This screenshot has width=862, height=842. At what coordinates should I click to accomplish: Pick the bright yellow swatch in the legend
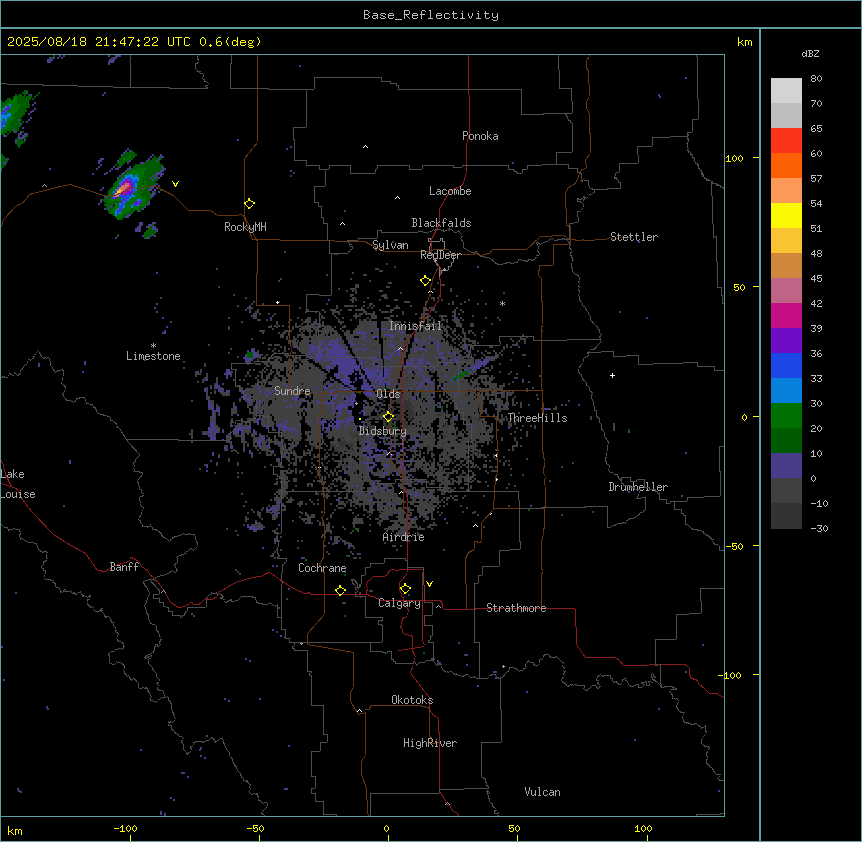[786, 215]
